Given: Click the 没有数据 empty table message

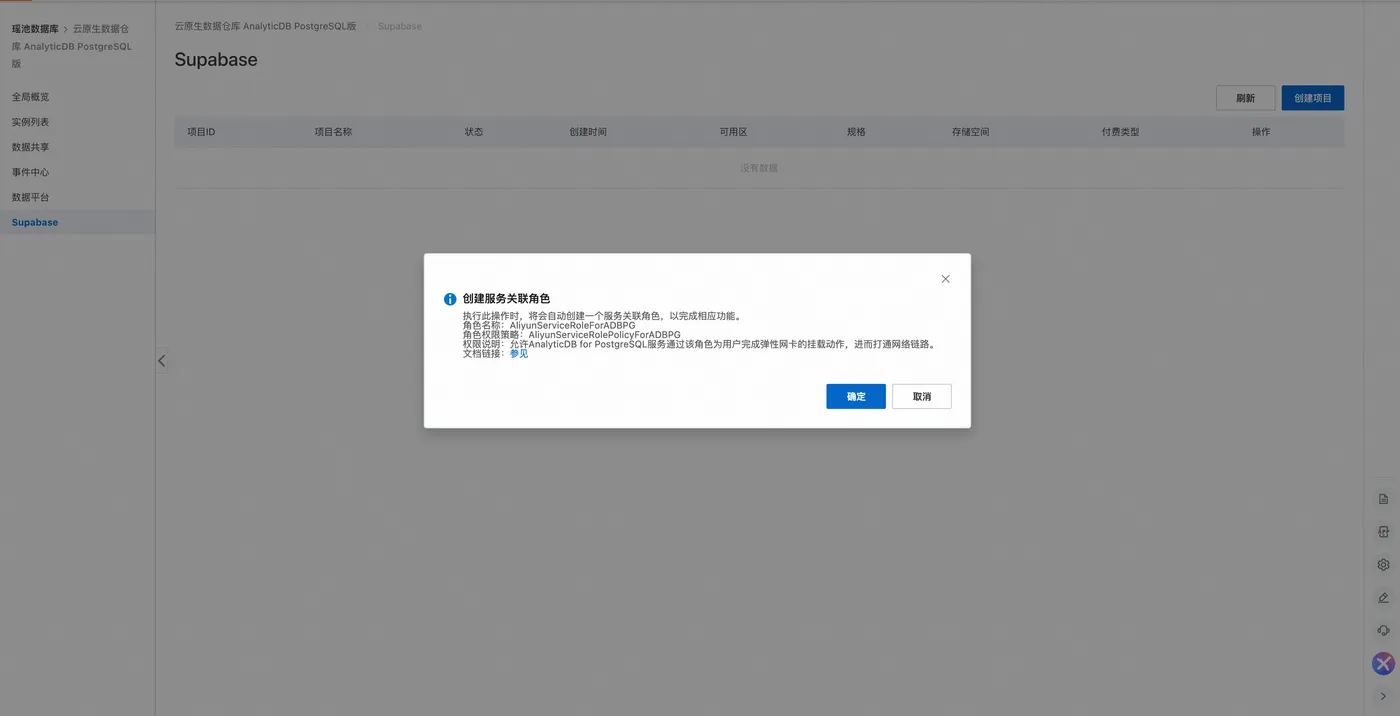Looking at the screenshot, I should click(x=759, y=168).
